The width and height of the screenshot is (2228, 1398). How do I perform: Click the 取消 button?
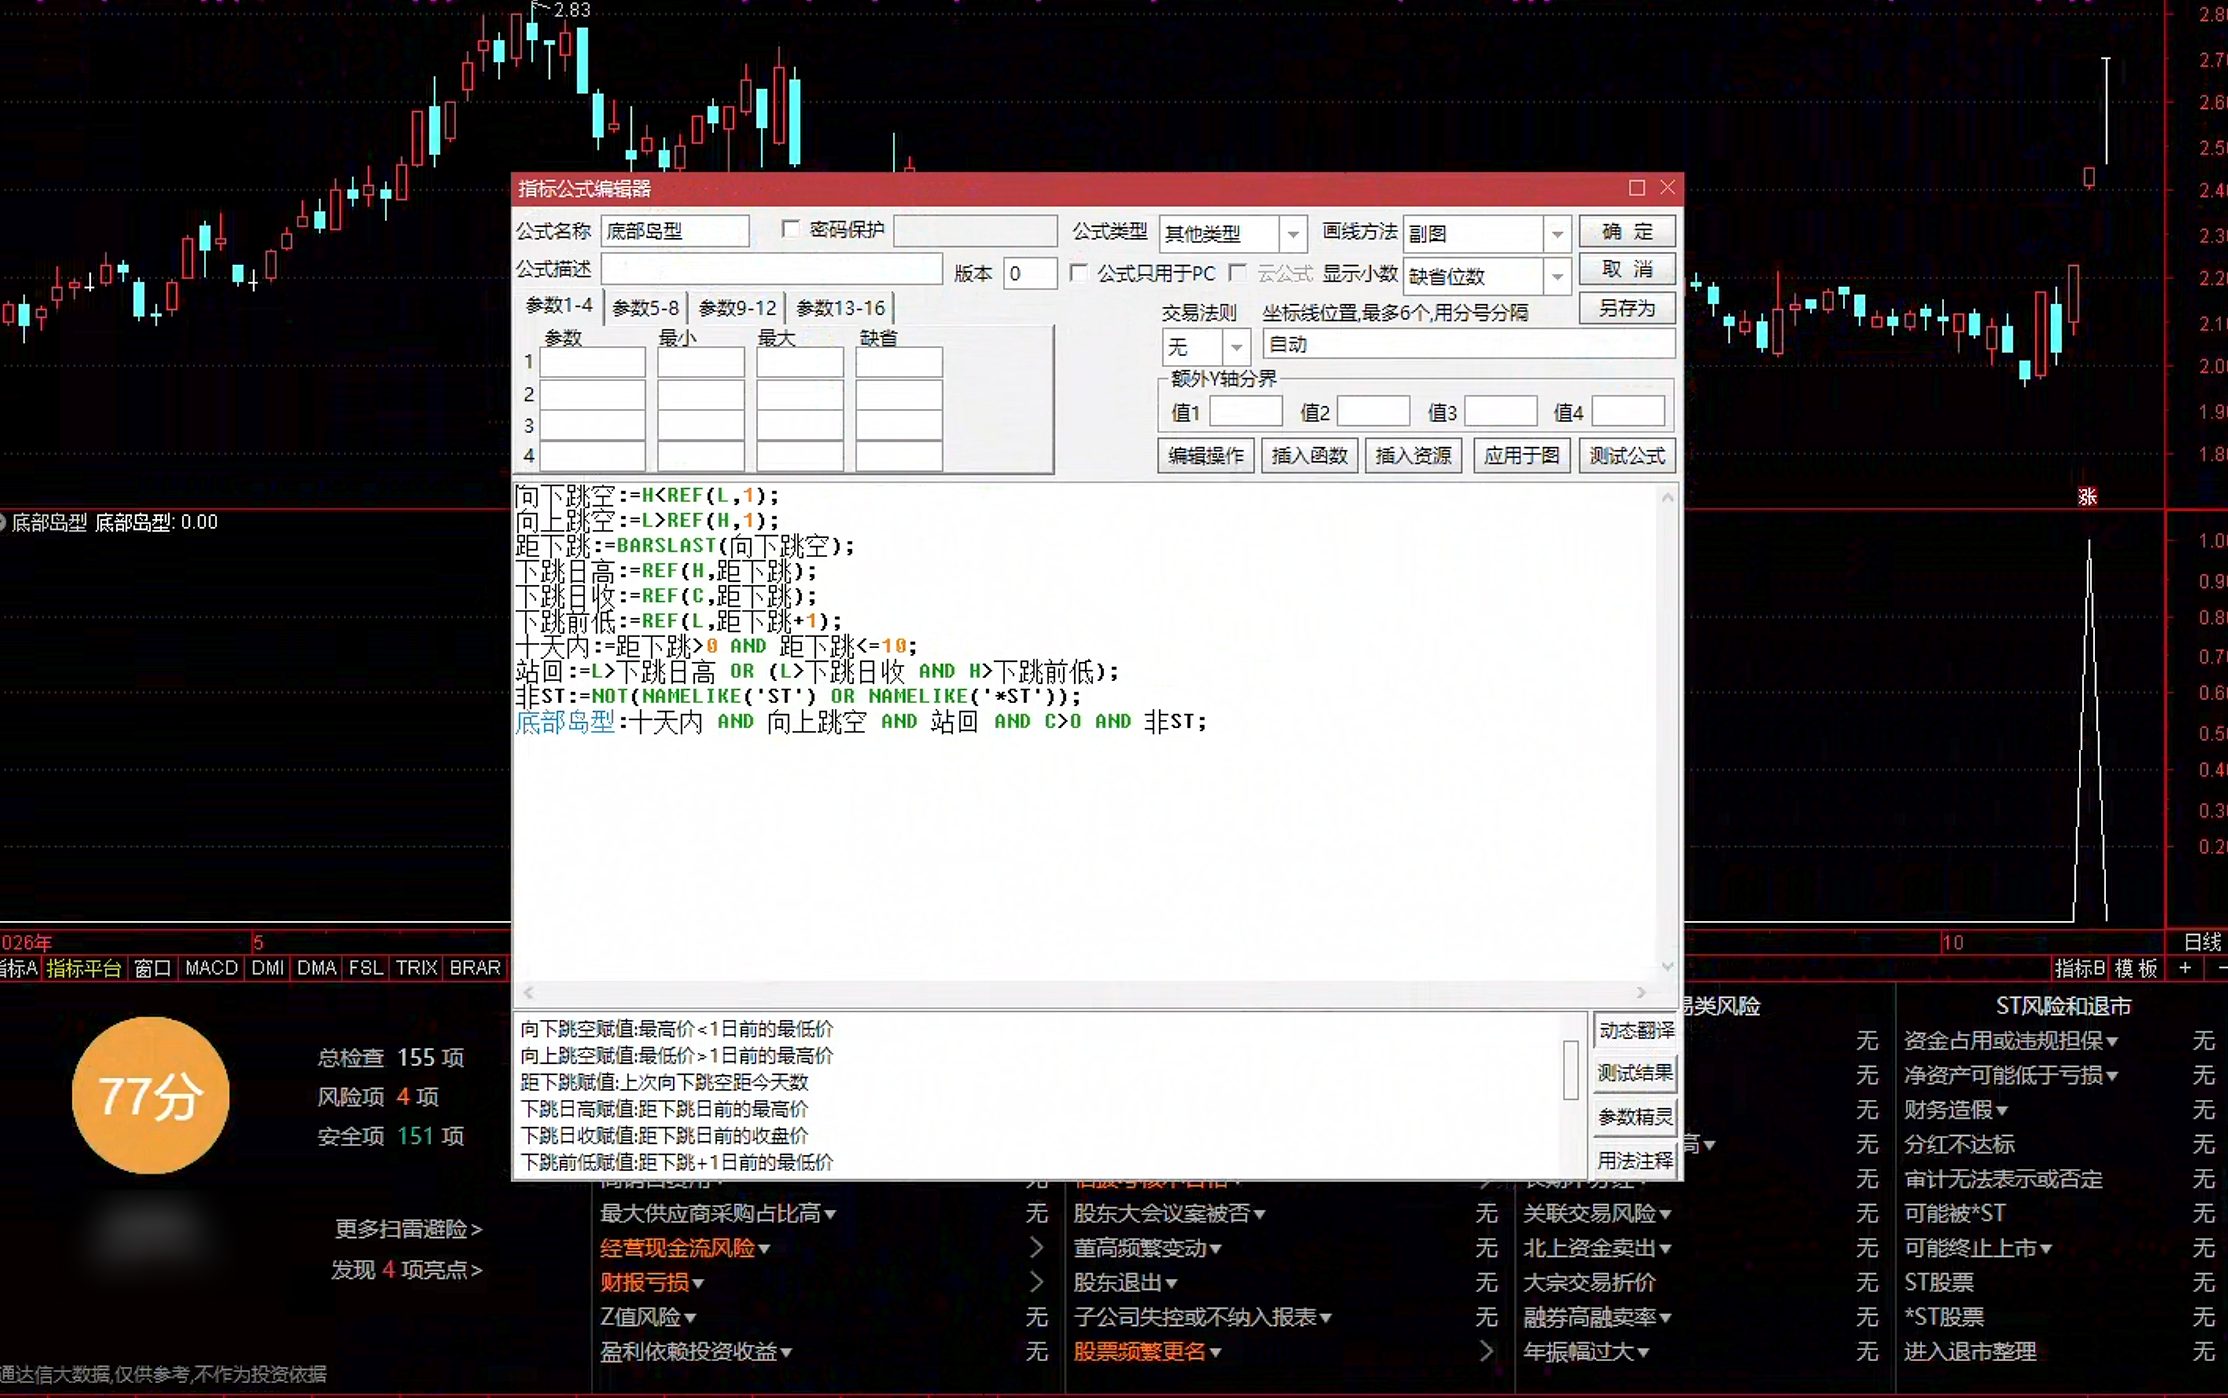(x=1627, y=270)
